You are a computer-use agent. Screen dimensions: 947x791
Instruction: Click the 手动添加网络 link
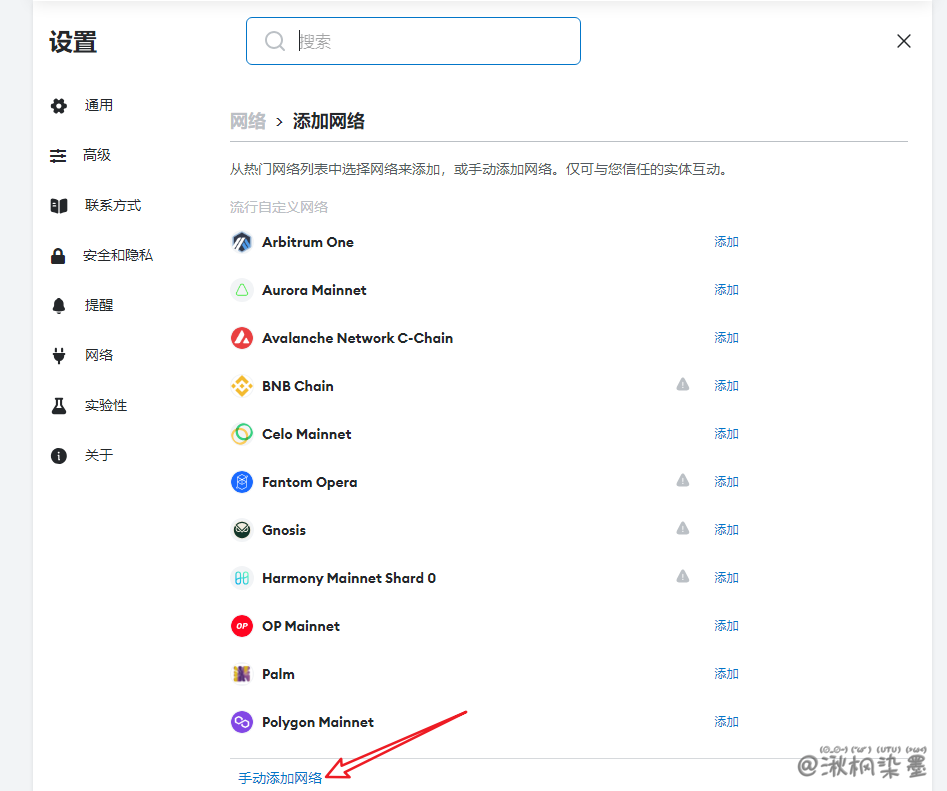pos(280,778)
